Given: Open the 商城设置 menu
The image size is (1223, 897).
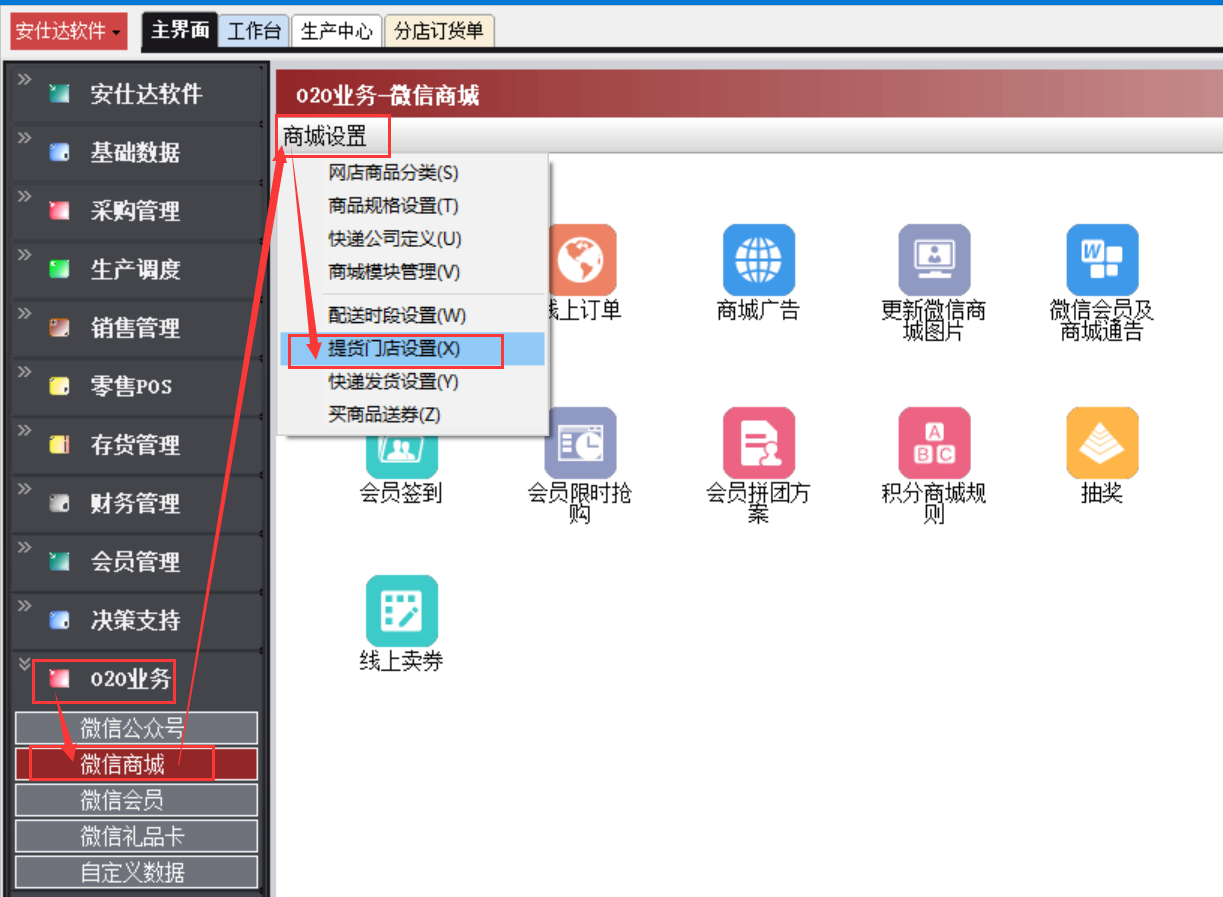Looking at the screenshot, I should tap(326, 136).
